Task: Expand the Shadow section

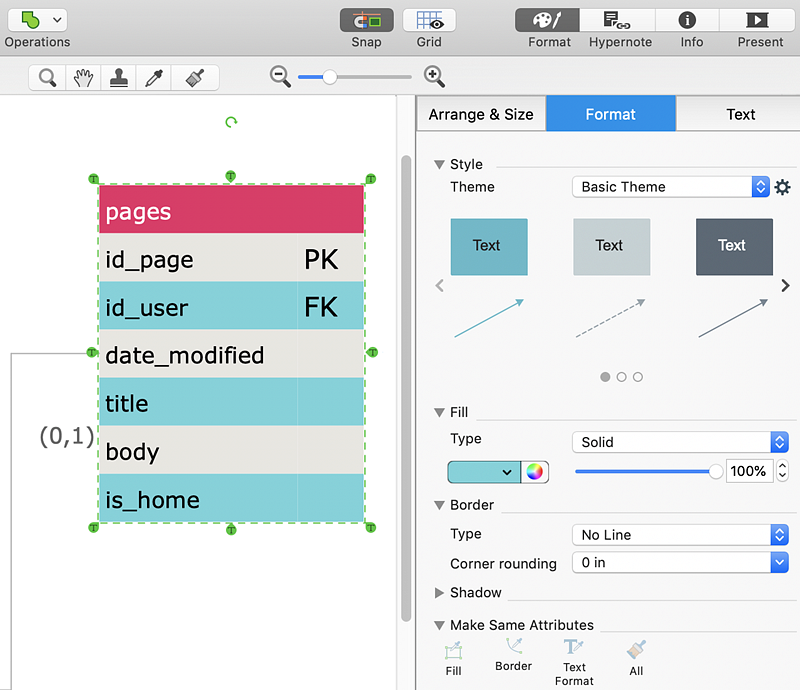Action: click(x=439, y=593)
